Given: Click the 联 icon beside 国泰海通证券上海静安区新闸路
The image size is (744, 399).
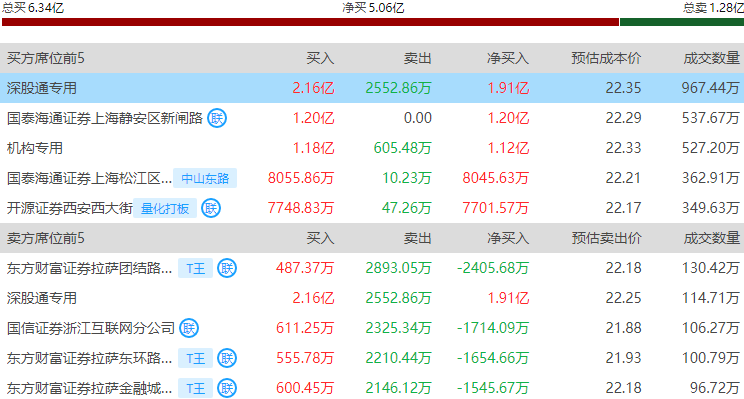Looking at the screenshot, I should (x=217, y=118).
